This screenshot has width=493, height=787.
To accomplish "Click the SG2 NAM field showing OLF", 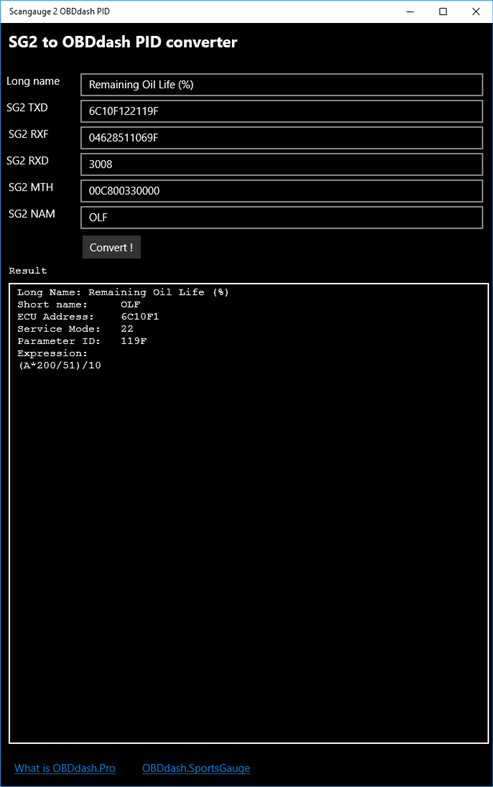I will [x=282, y=217].
